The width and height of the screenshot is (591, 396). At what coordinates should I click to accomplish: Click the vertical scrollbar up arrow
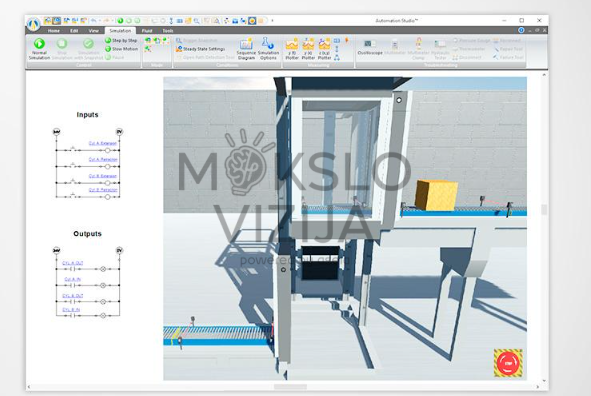(544, 75)
